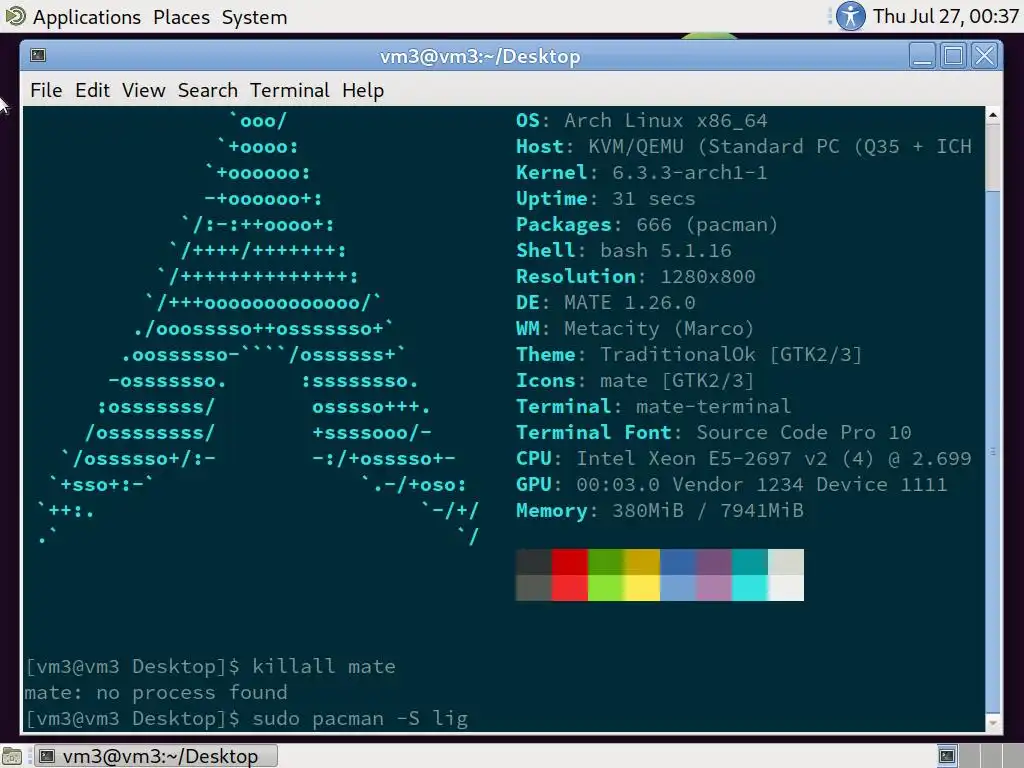Click the bright cyan color block in palette
The width and height of the screenshot is (1024, 768).
(750, 588)
